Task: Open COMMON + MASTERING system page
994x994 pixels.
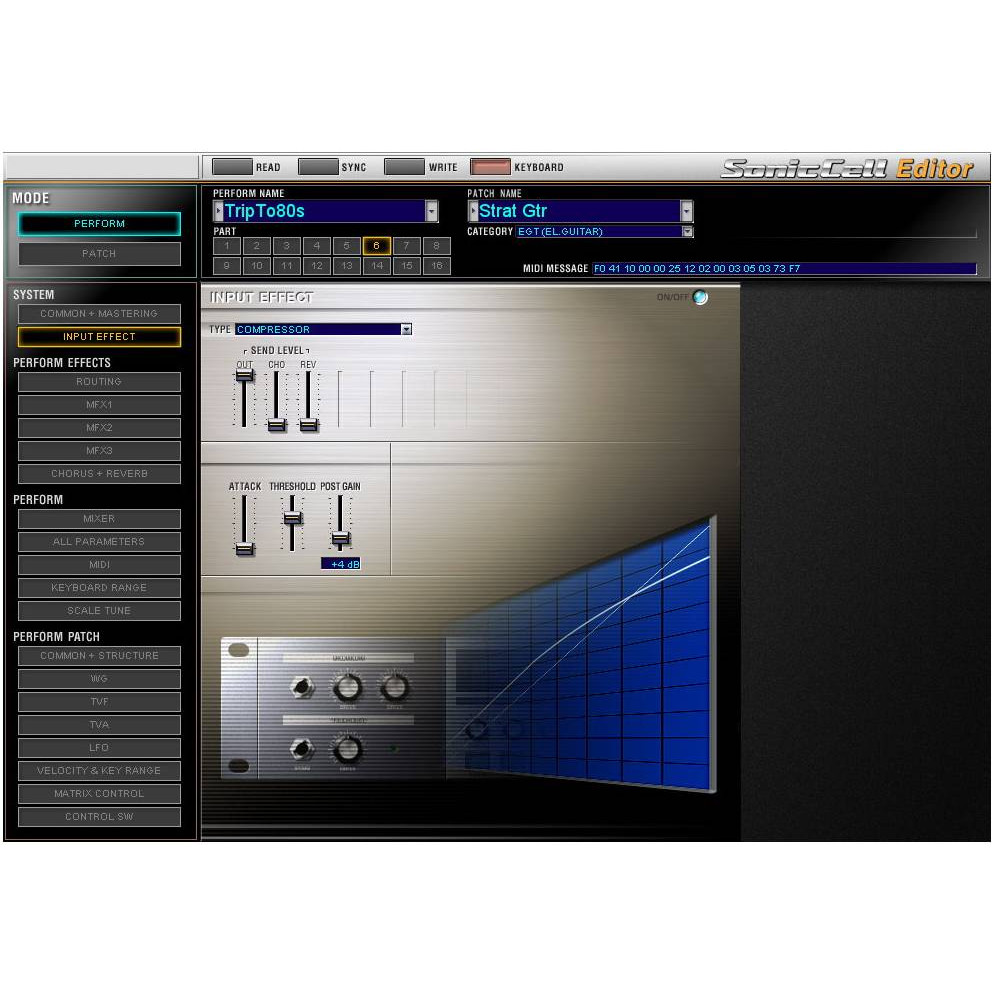Action: click(x=100, y=314)
